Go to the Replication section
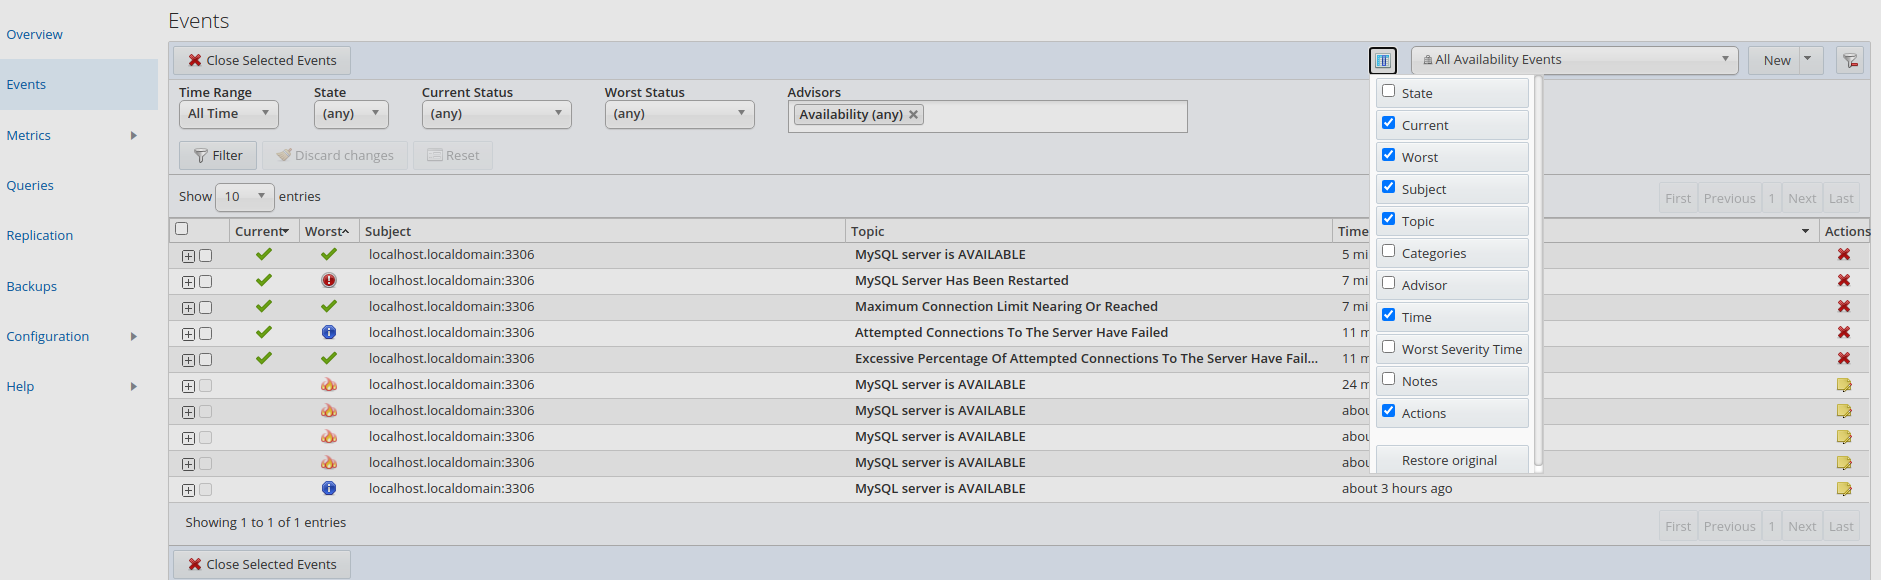The image size is (1881, 580). pyautogui.click(x=40, y=235)
